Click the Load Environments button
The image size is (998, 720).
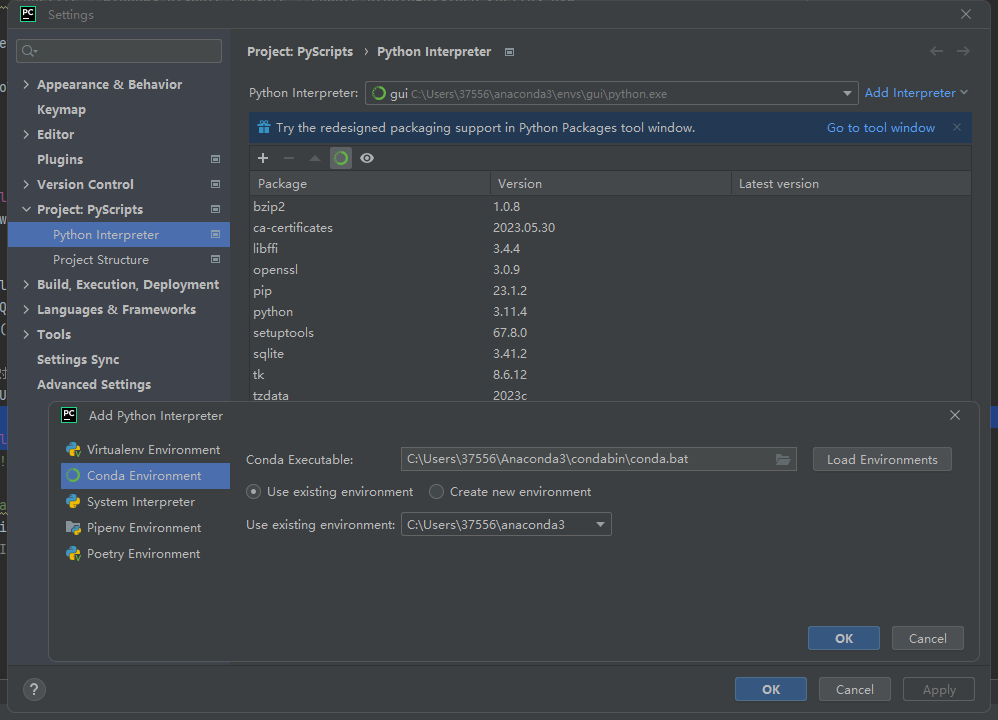[882, 460]
